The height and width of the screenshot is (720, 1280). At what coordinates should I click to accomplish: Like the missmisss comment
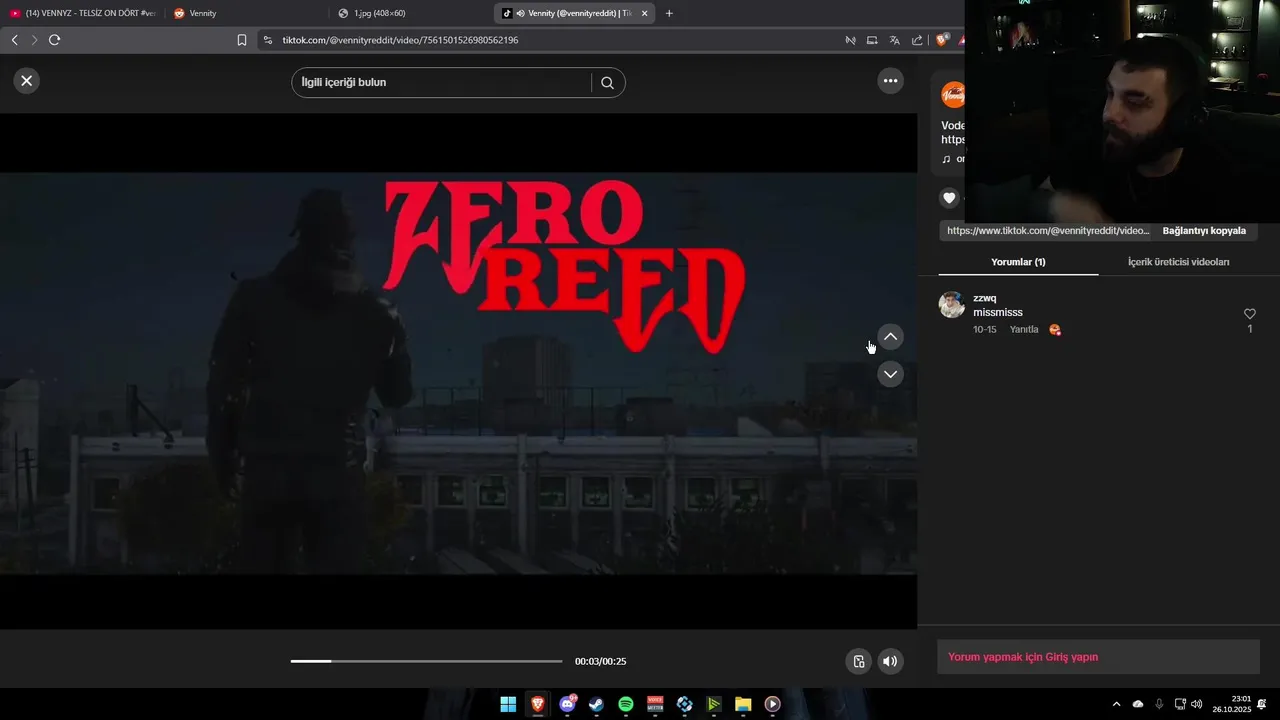[x=1249, y=314]
